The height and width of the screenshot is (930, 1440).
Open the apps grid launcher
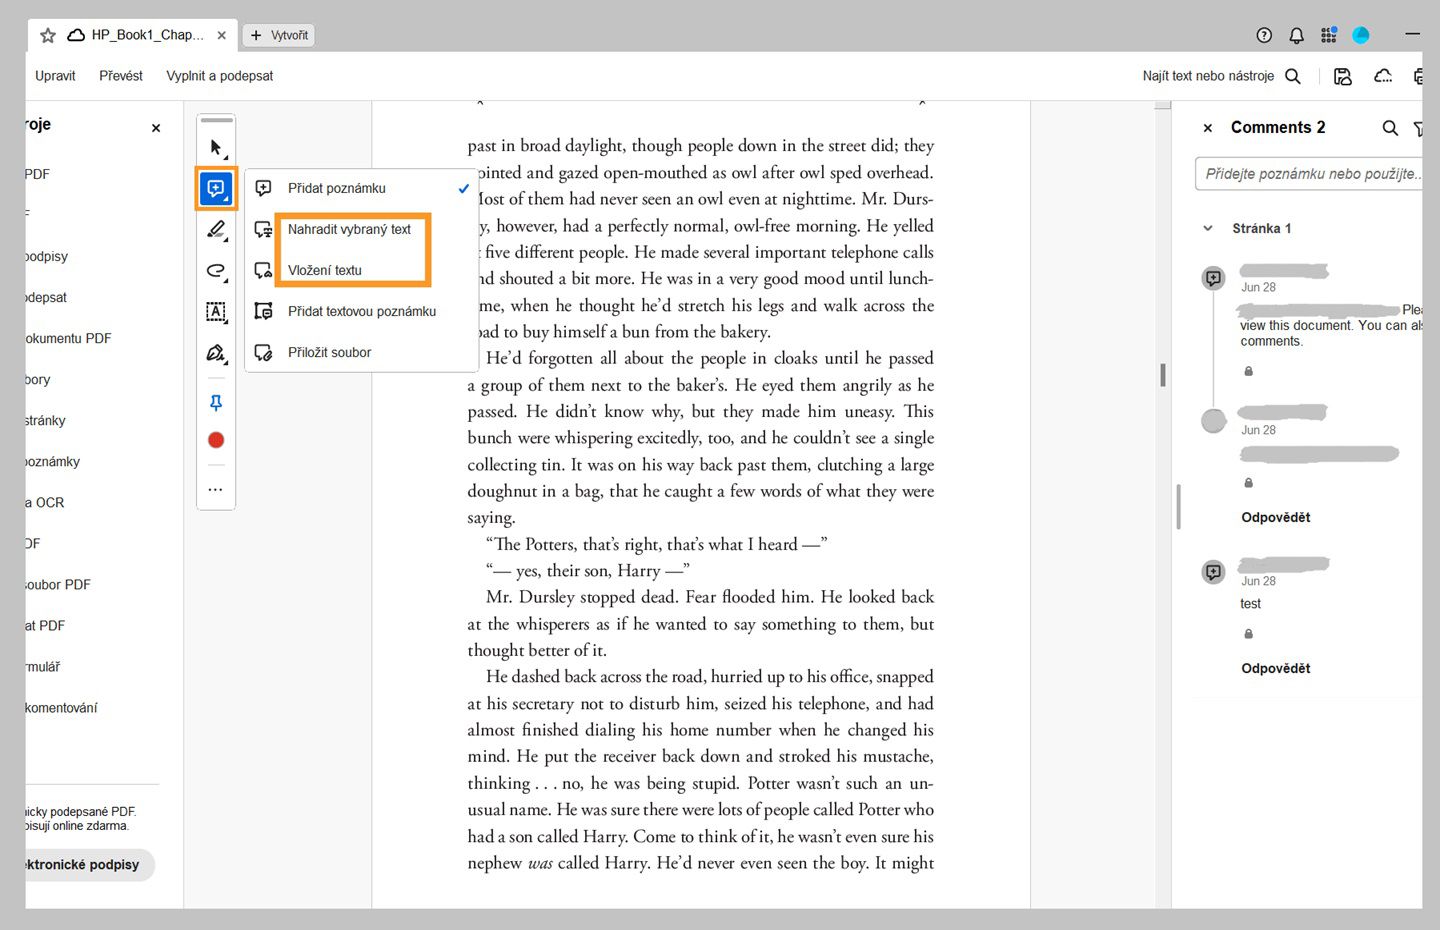[1328, 35]
